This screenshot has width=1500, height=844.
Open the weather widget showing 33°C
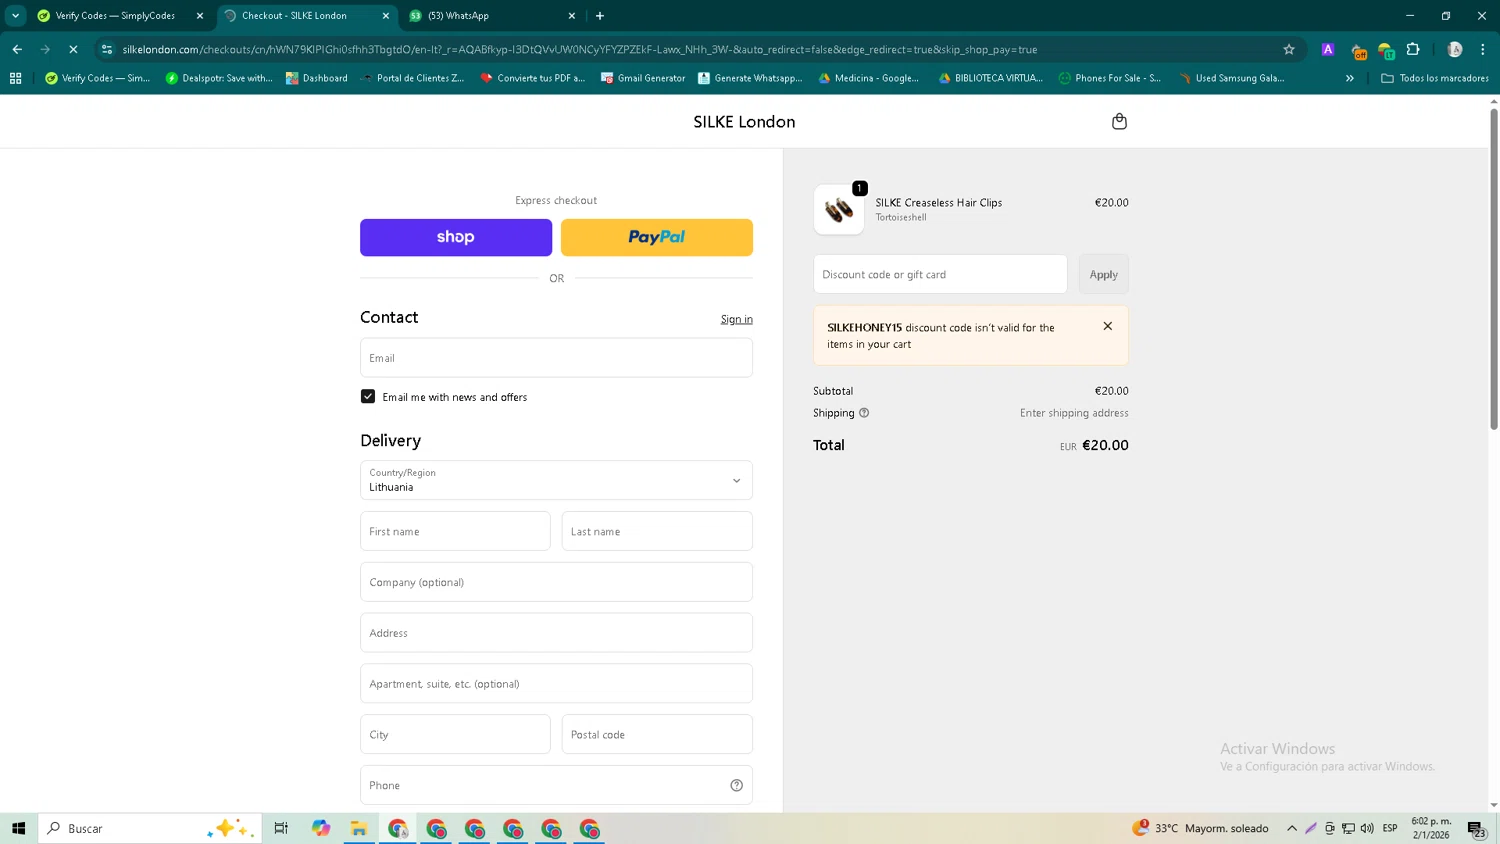point(1201,828)
